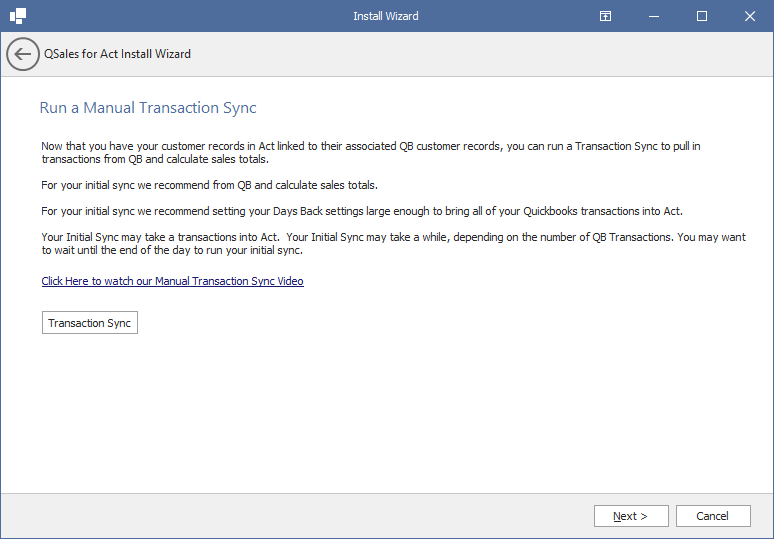Click the Run a Manual Transaction Sync heading
774x539 pixels.
pos(148,108)
